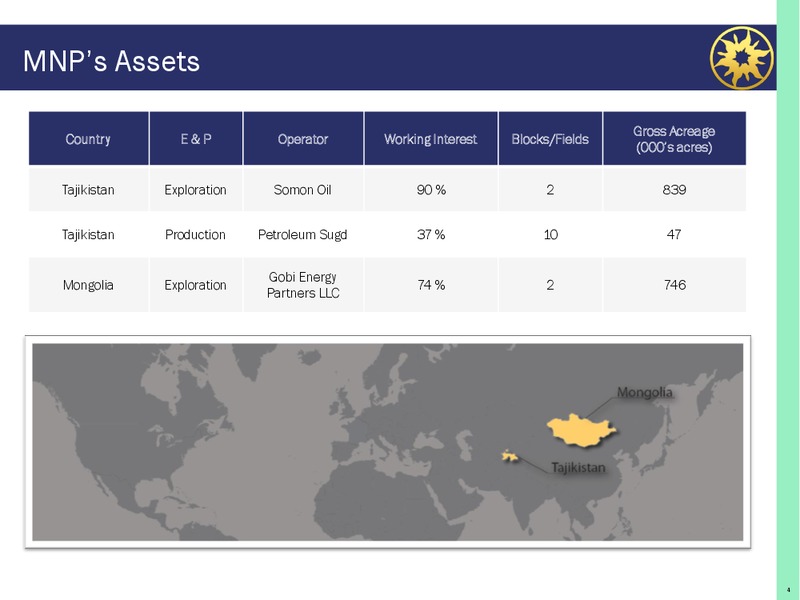Click the "37 %" working interest cell
The width and height of the screenshot is (800, 600).
431,235
